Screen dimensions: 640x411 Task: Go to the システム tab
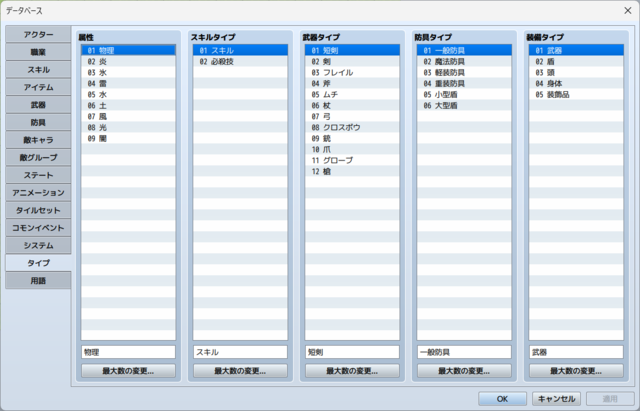38,245
